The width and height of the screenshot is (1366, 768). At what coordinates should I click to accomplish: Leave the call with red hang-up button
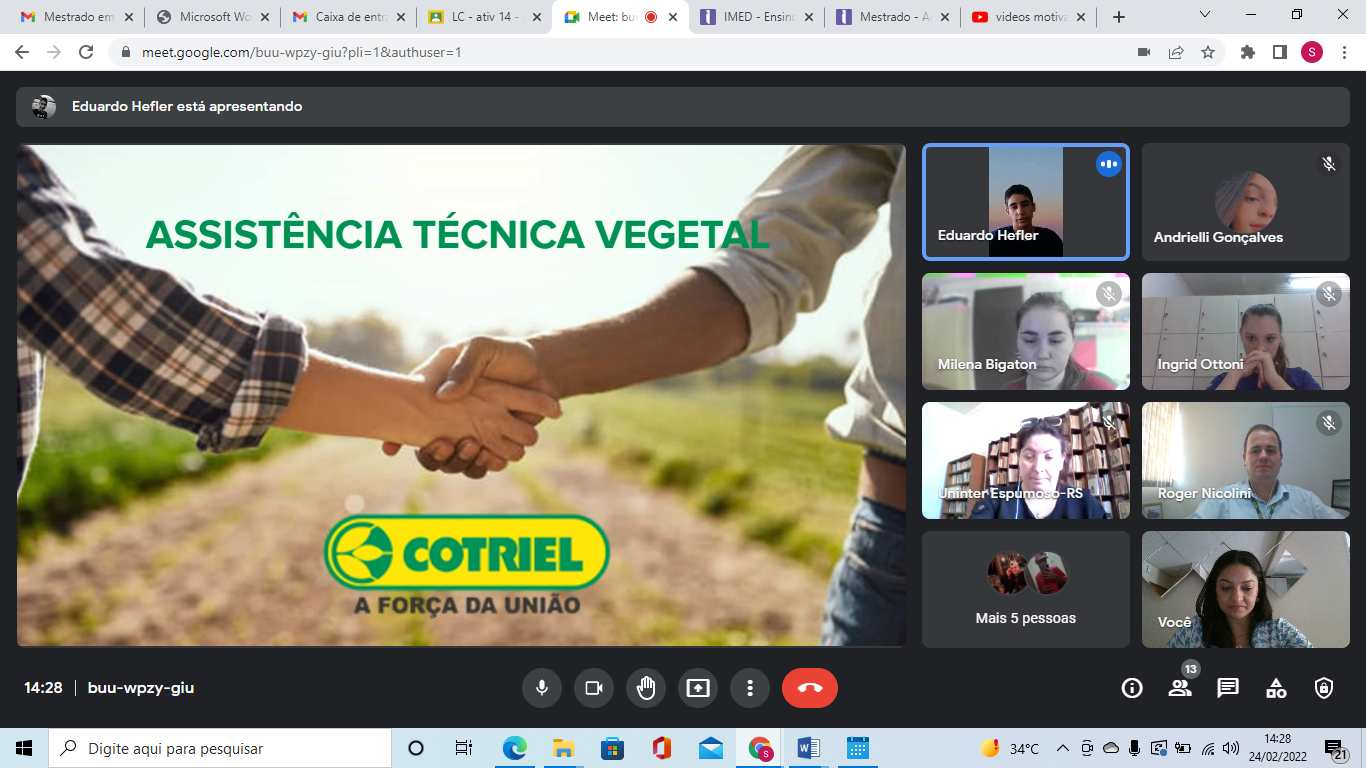point(810,688)
